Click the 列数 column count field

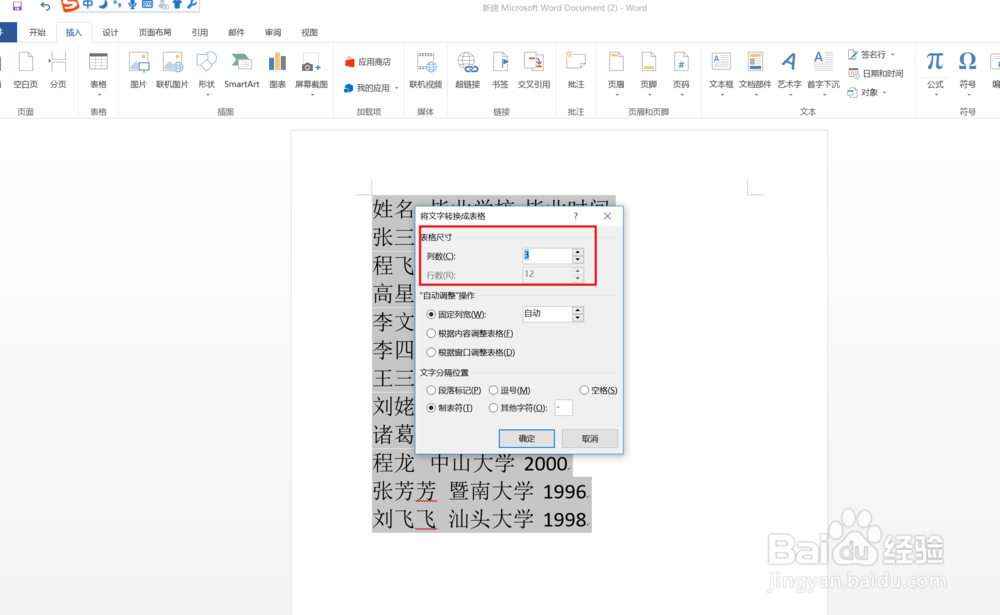tap(547, 255)
